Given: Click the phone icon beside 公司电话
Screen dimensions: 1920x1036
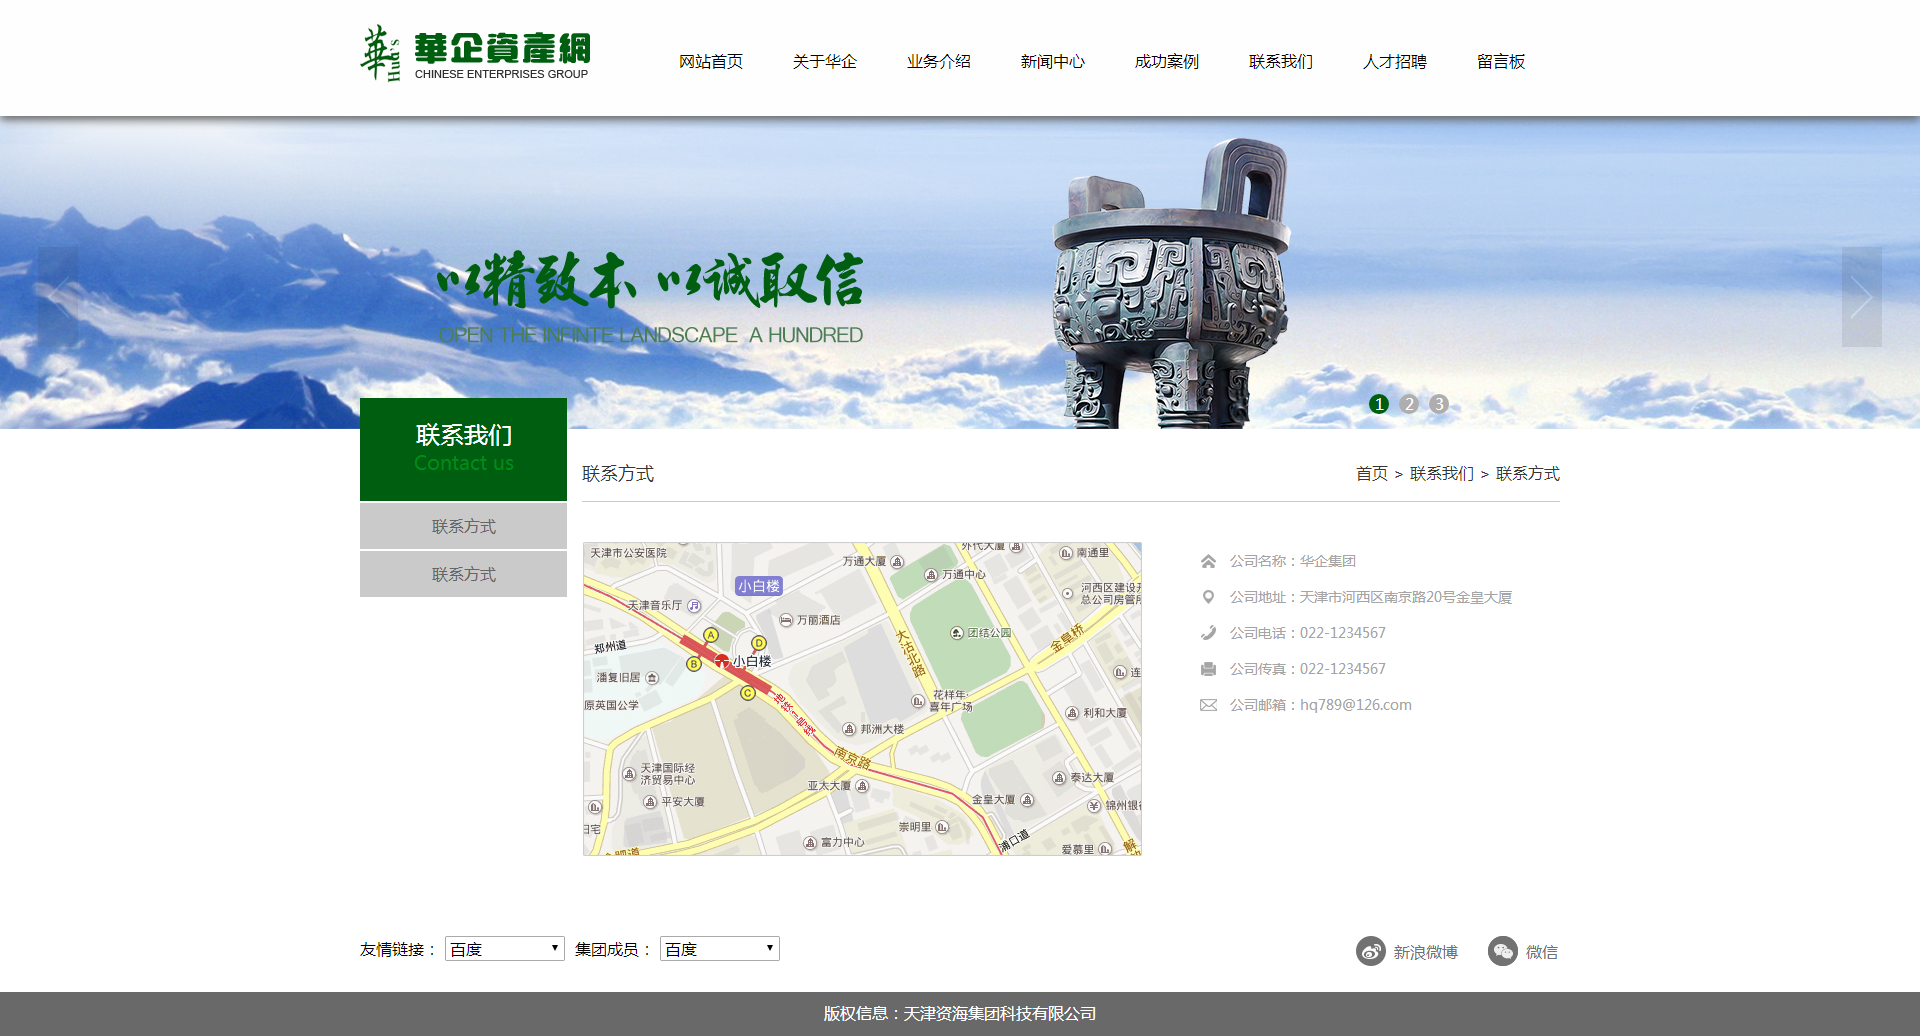Looking at the screenshot, I should 1208,633.
